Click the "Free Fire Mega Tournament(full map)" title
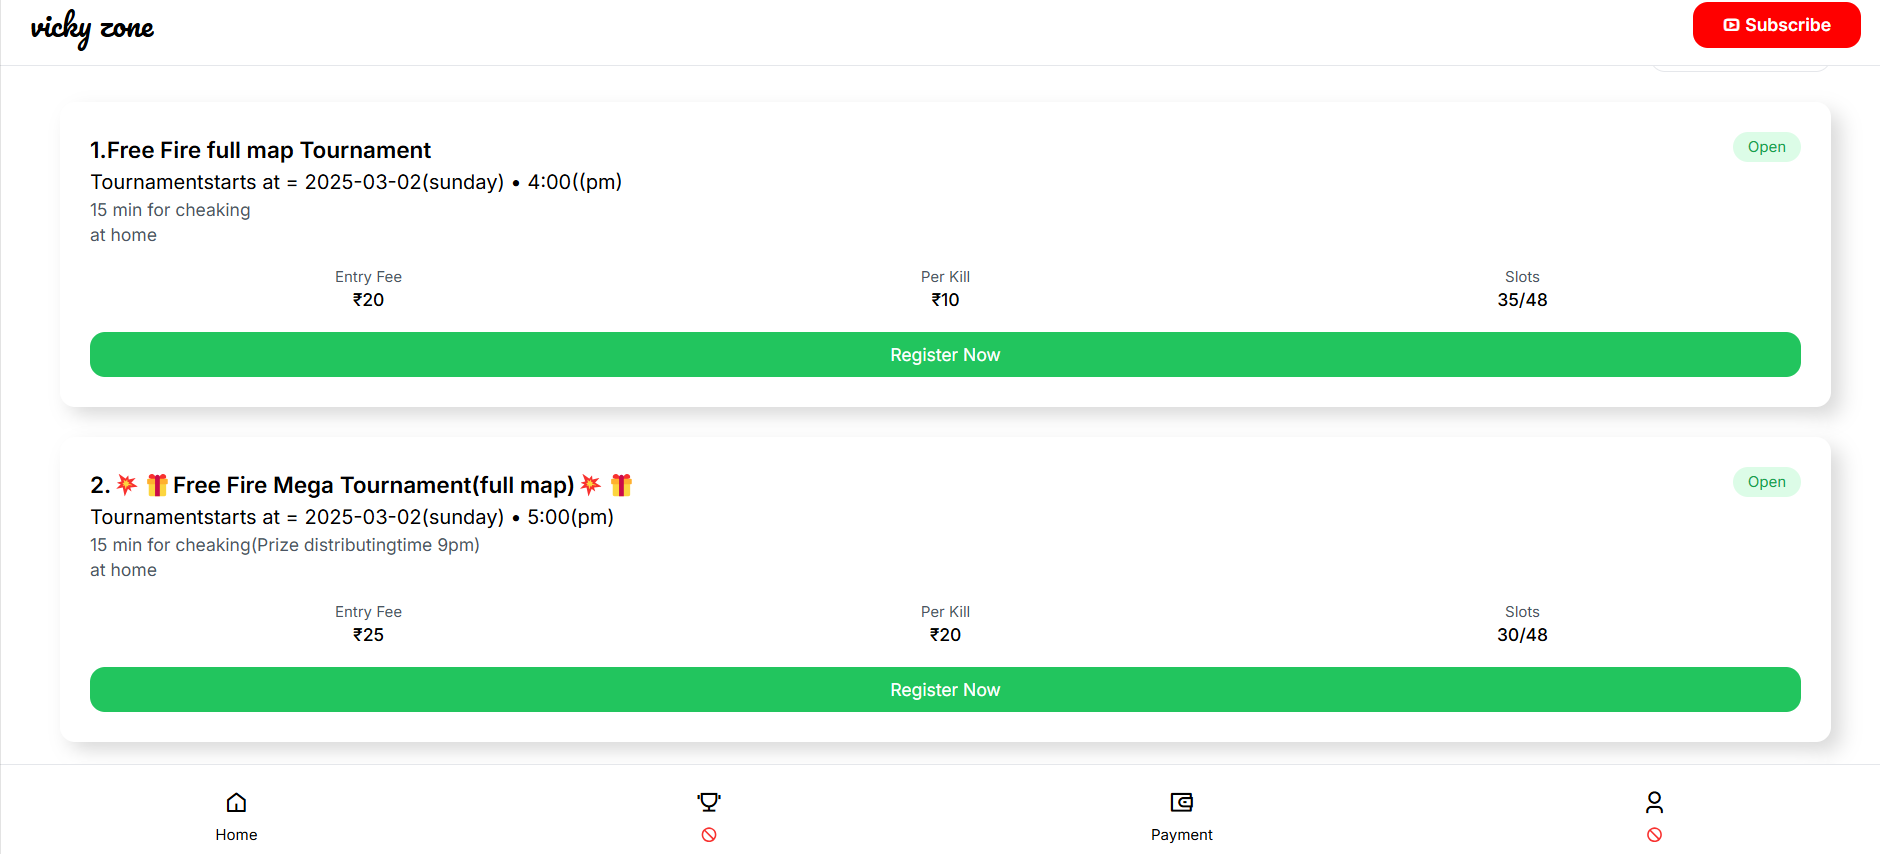Screen dimensions: 1880x854 (x=373, y=485)
